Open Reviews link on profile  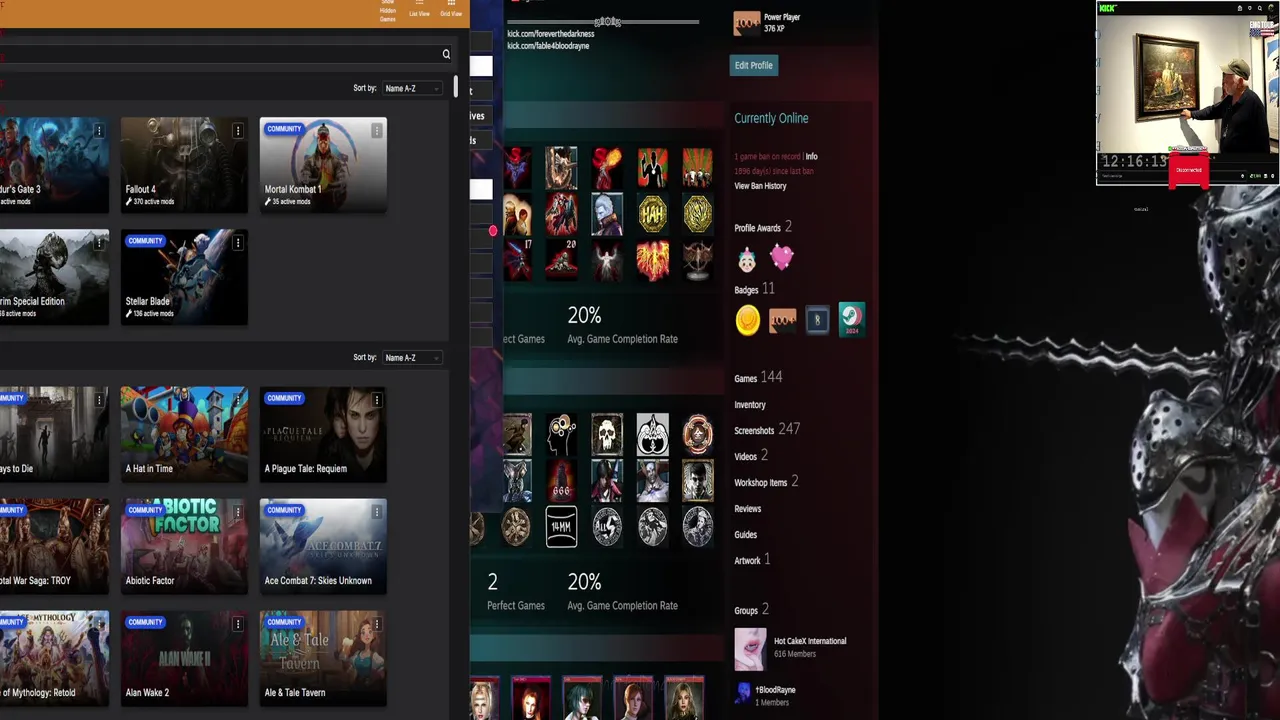(x=748, y=509)
